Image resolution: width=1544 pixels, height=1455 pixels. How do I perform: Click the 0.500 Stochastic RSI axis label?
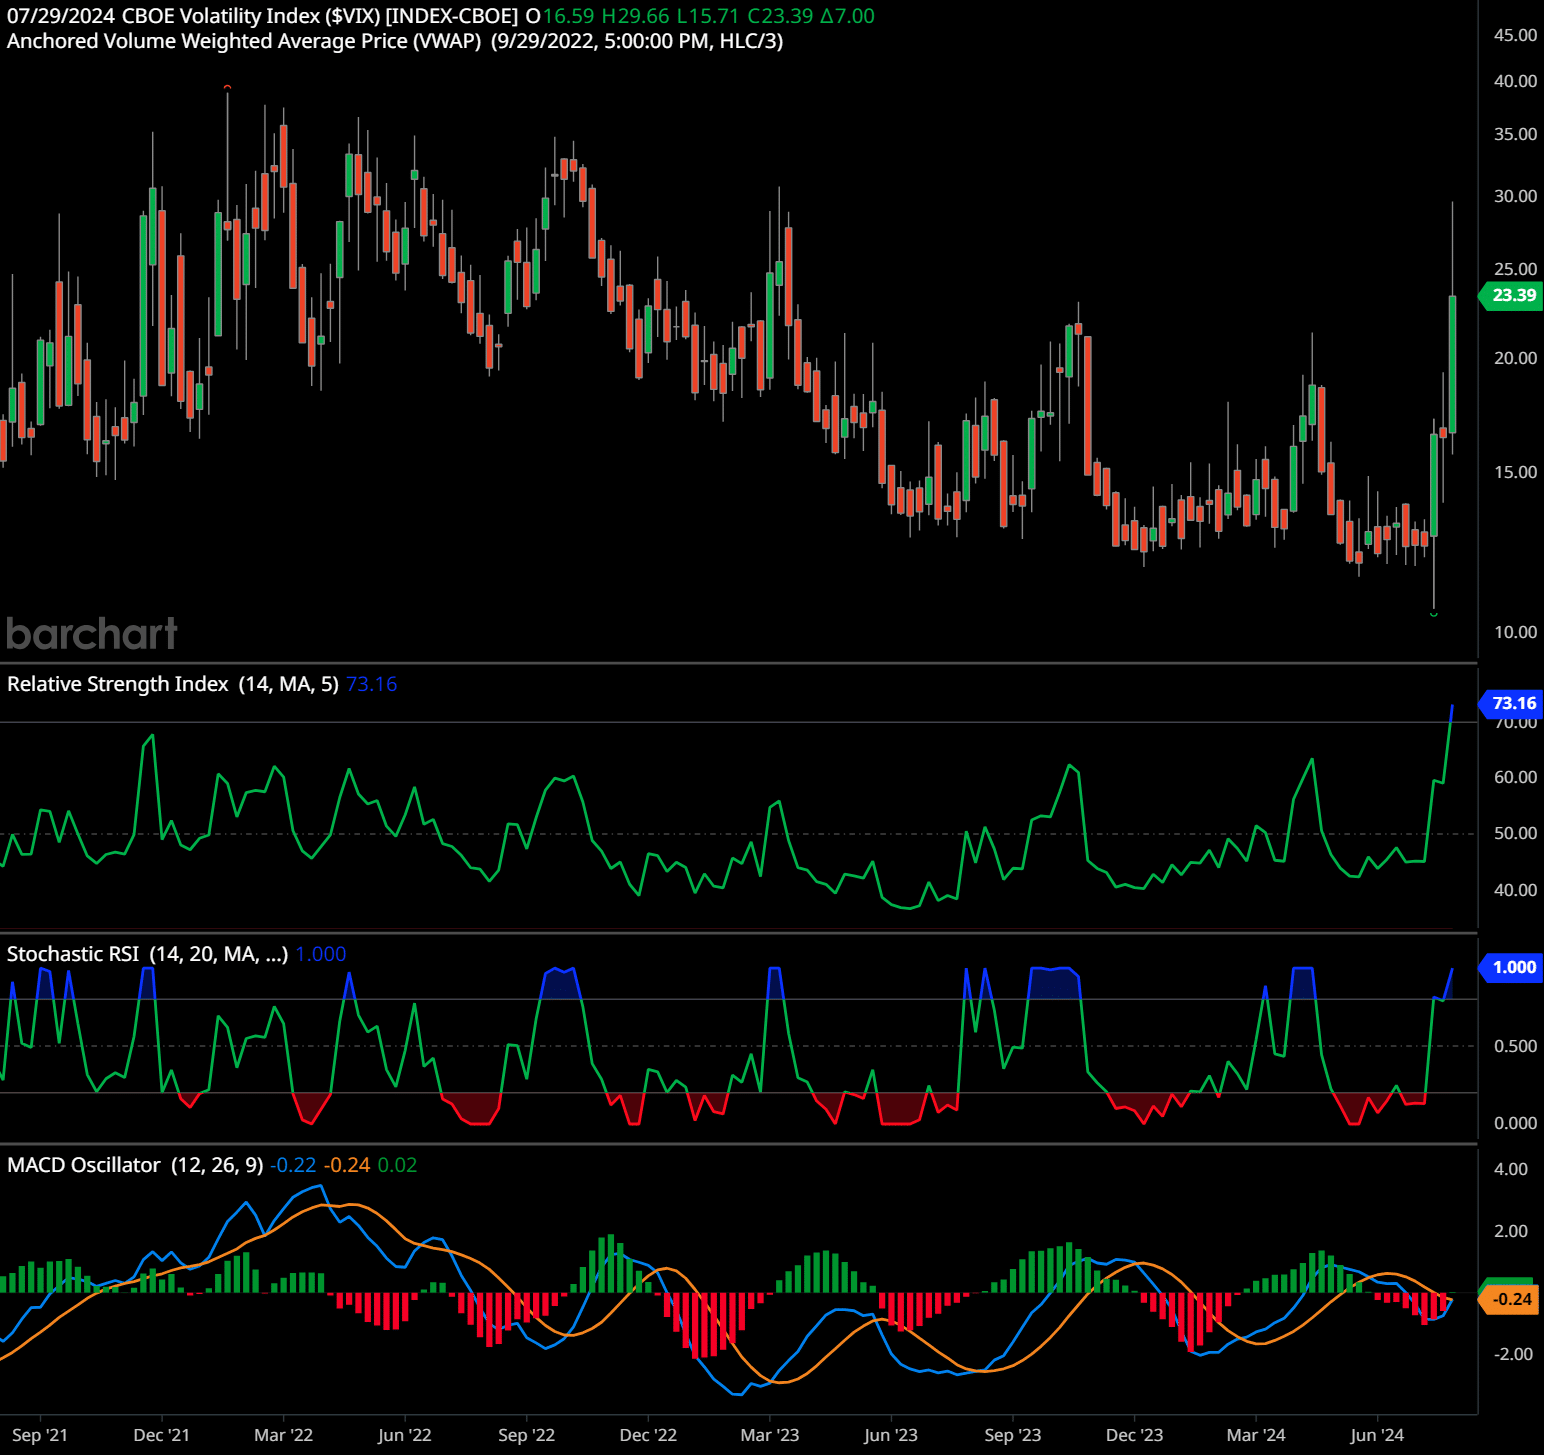(x=1515, y=1046)
